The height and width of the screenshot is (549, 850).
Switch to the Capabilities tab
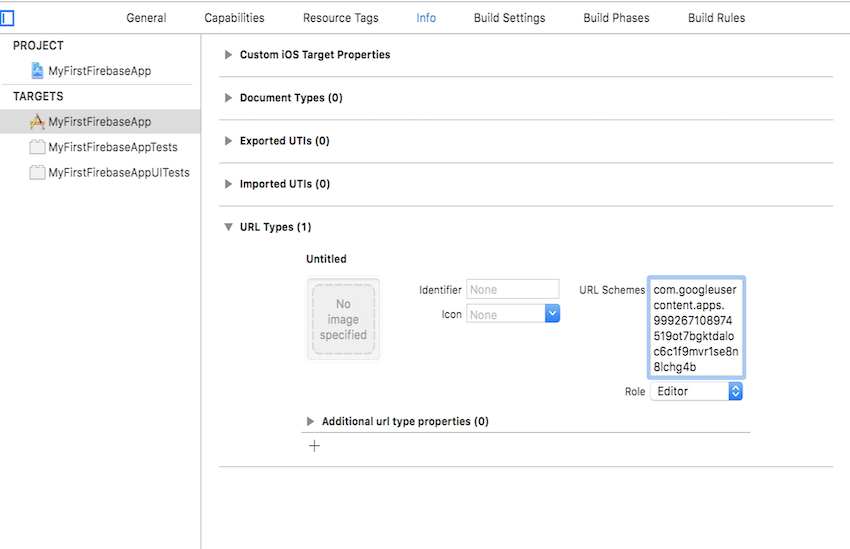234,18
